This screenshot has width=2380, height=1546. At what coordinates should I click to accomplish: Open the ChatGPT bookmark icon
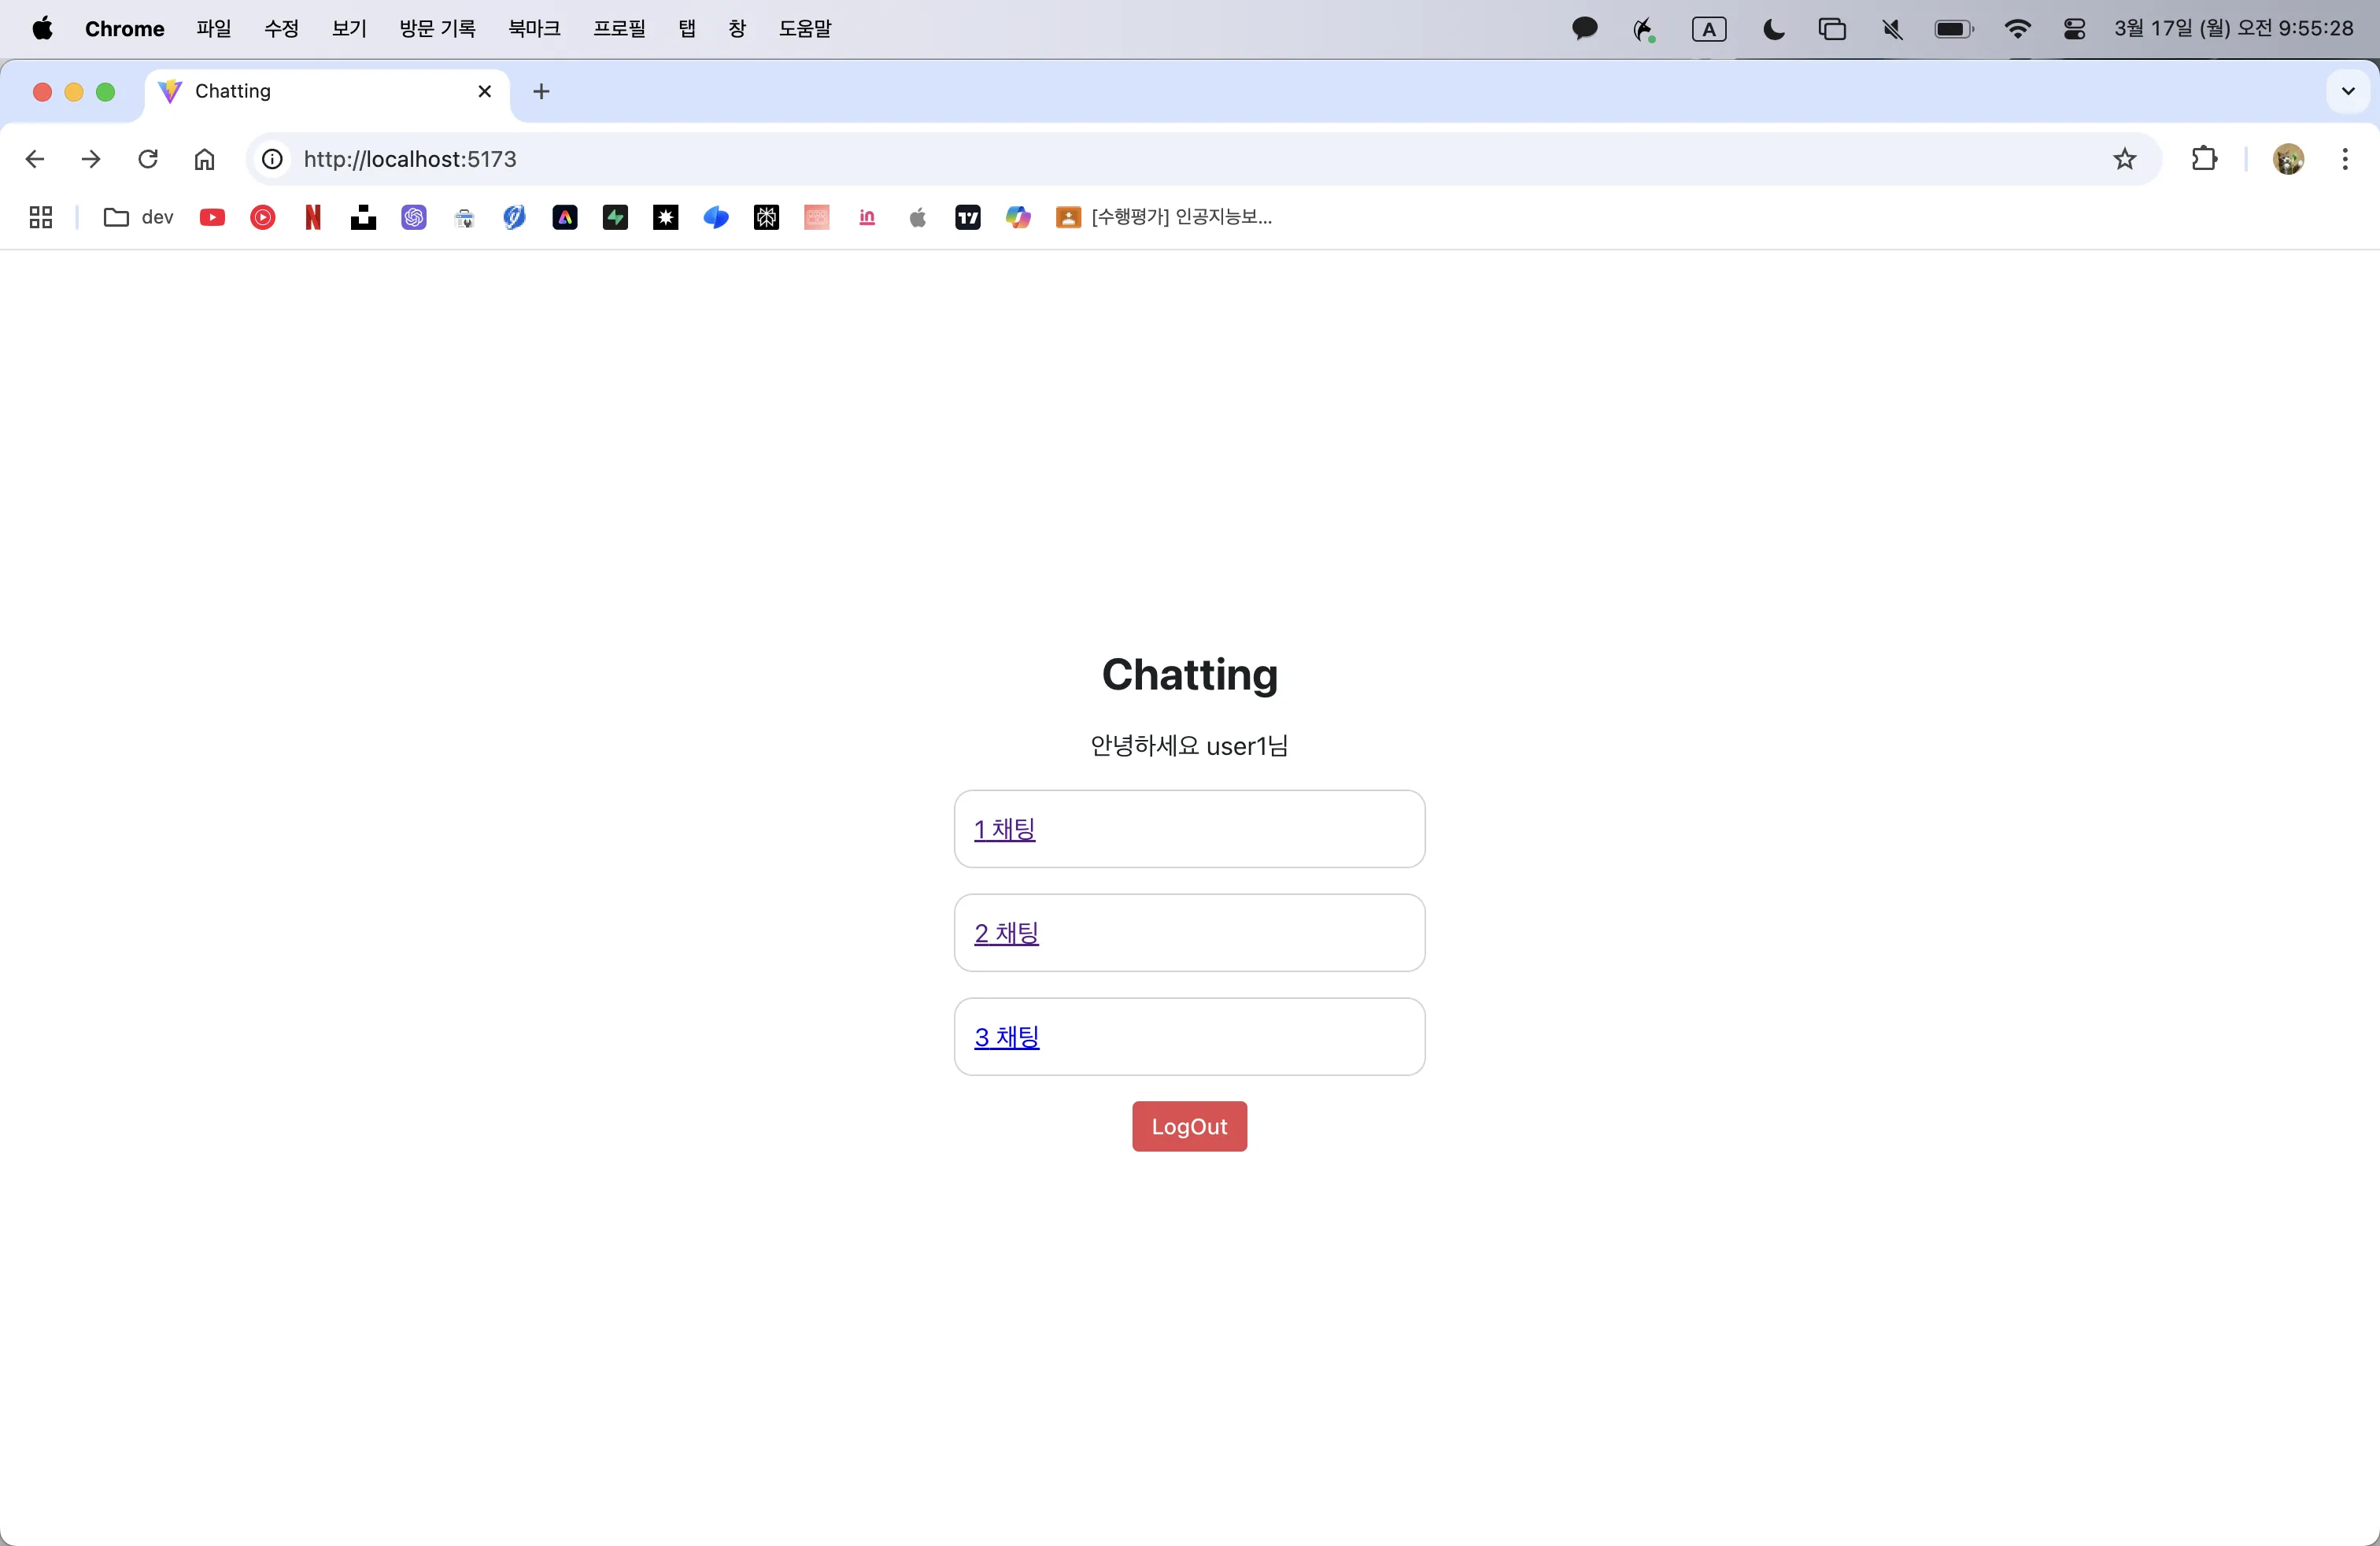click(414, 217)
